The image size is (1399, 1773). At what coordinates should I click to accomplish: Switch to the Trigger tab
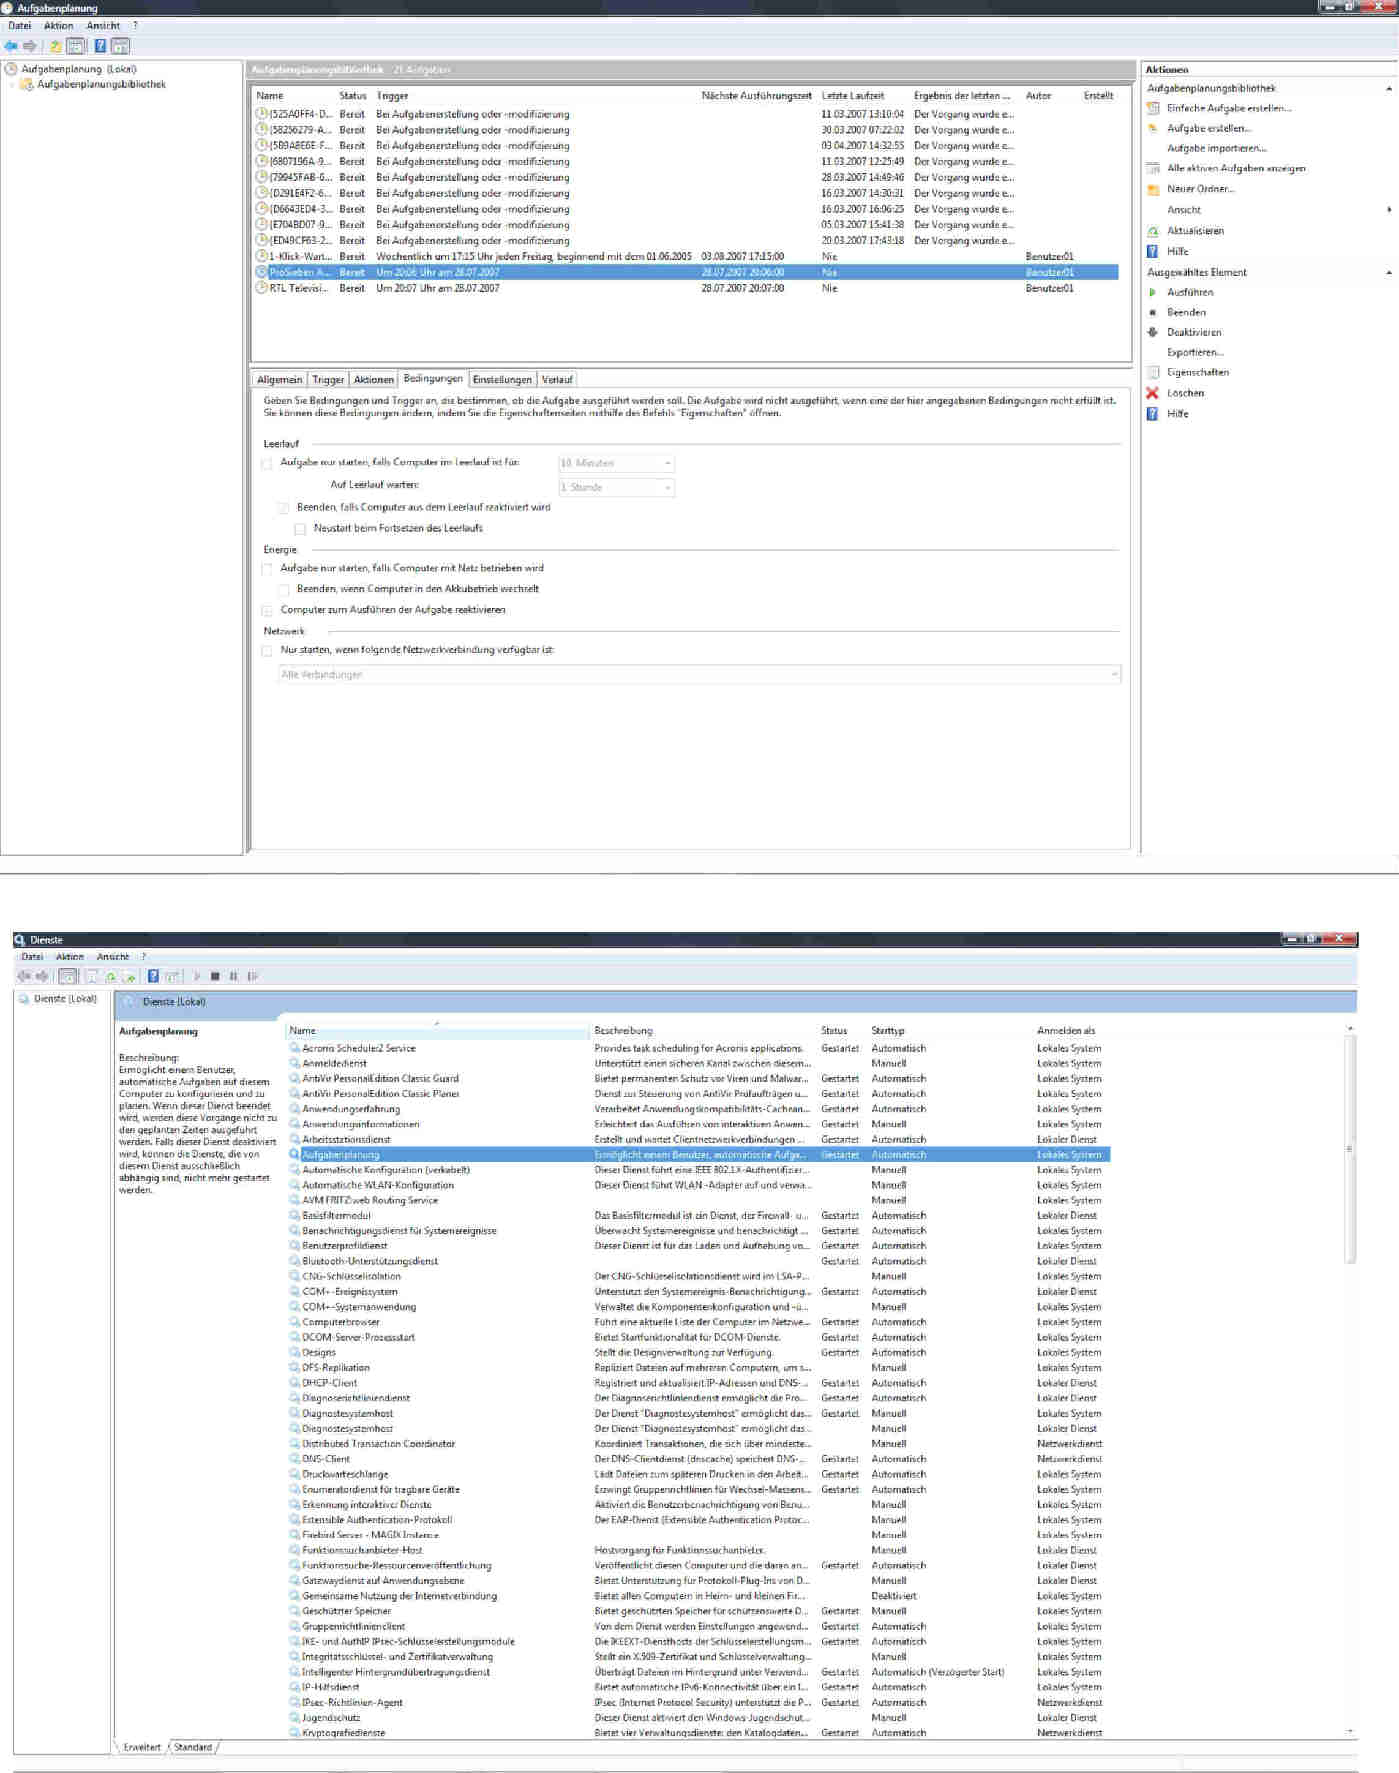(328, 380)
